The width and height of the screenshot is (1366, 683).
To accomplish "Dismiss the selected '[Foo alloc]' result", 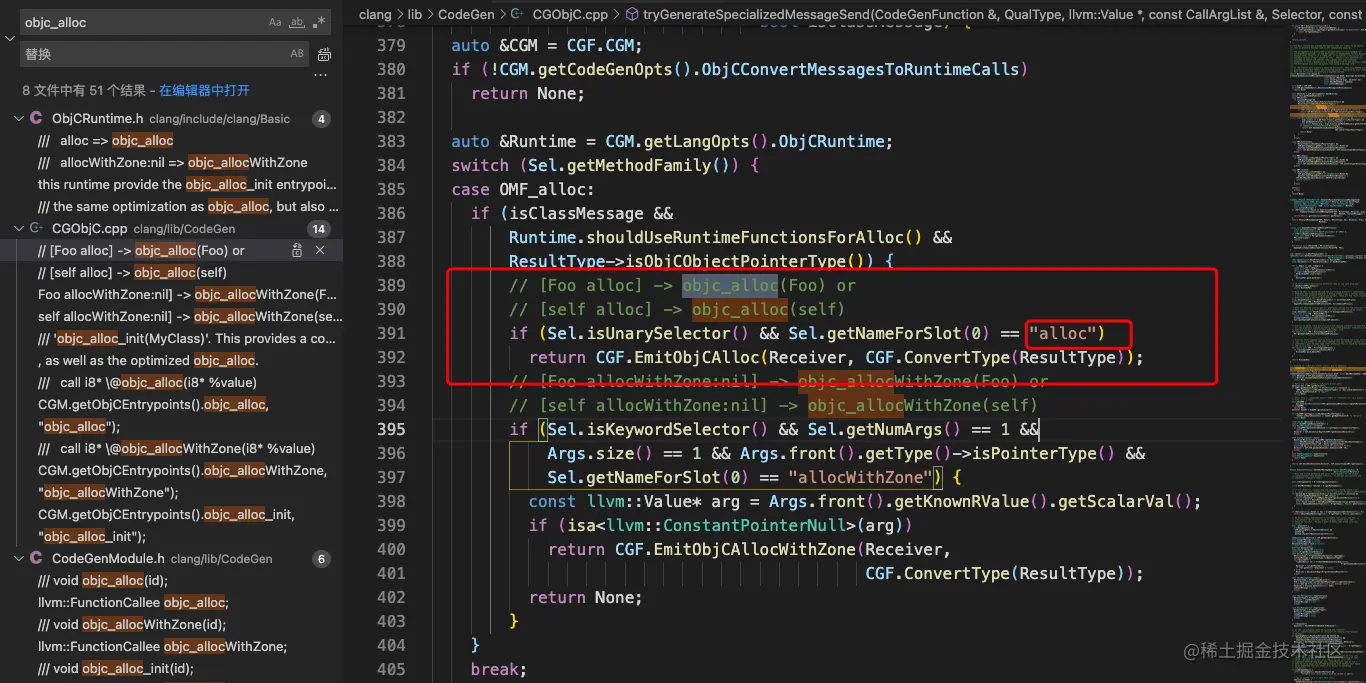I will 320,250.
